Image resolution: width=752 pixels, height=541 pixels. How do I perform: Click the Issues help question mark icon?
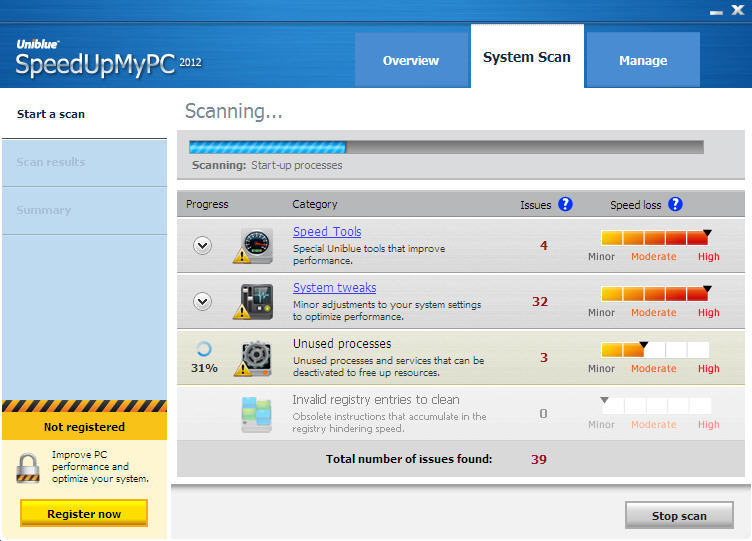click(x=565, y=204)
